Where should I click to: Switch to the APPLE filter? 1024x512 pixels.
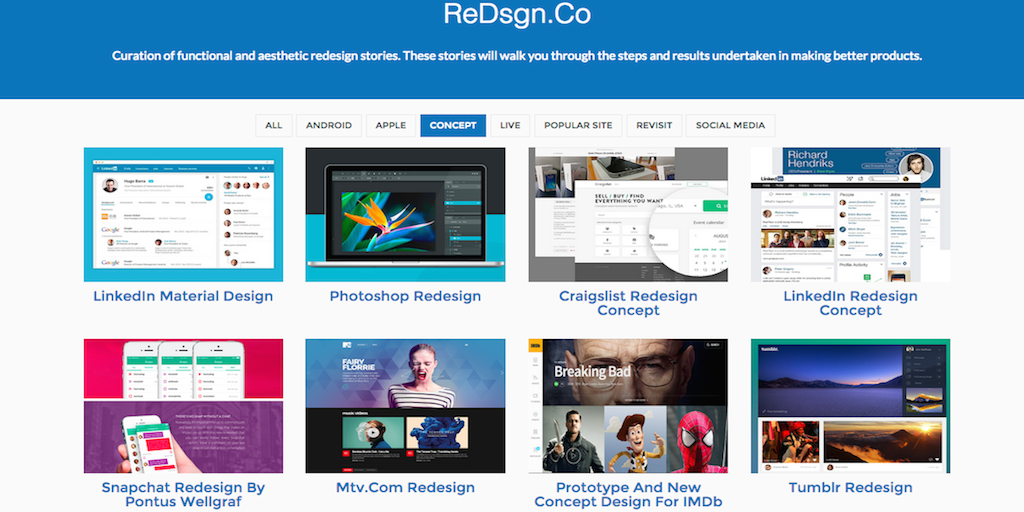pos(391,125)
